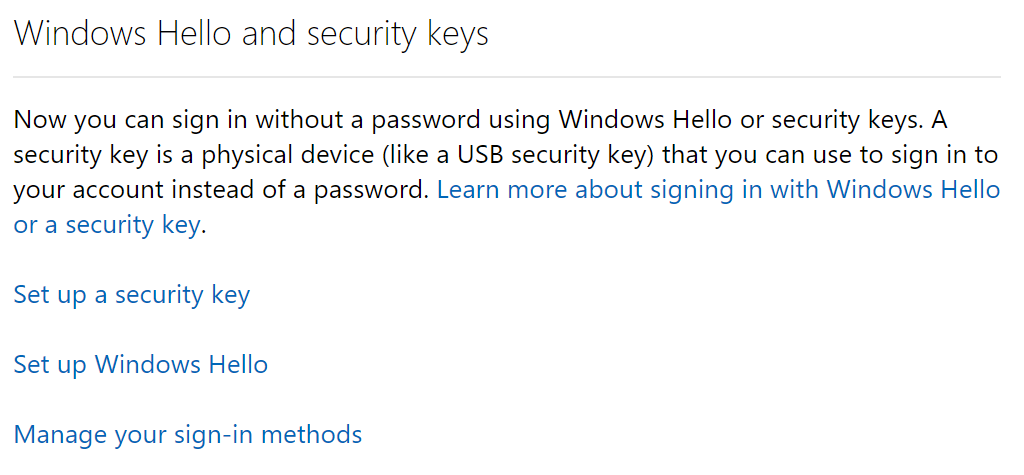Image resolution: width=1024 pixels, height=475 pixels.
Task: Click the "USB security key" parenthetical text
Action: coord(562,155)
